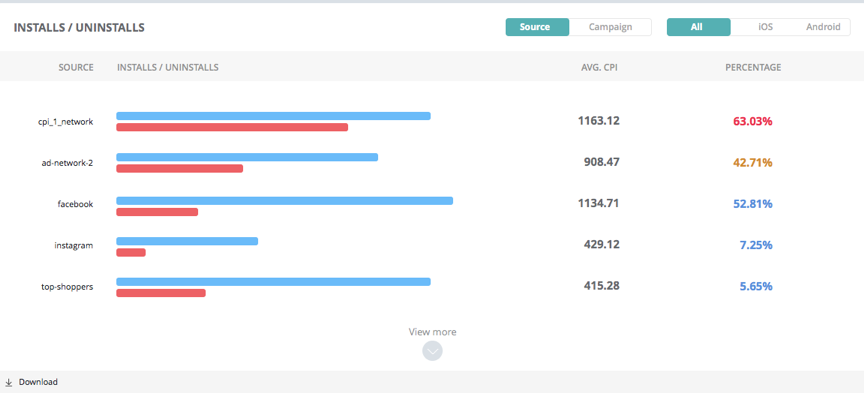Select the instagram source label
This screenshot has height=393, width=864.
point(74,246)
